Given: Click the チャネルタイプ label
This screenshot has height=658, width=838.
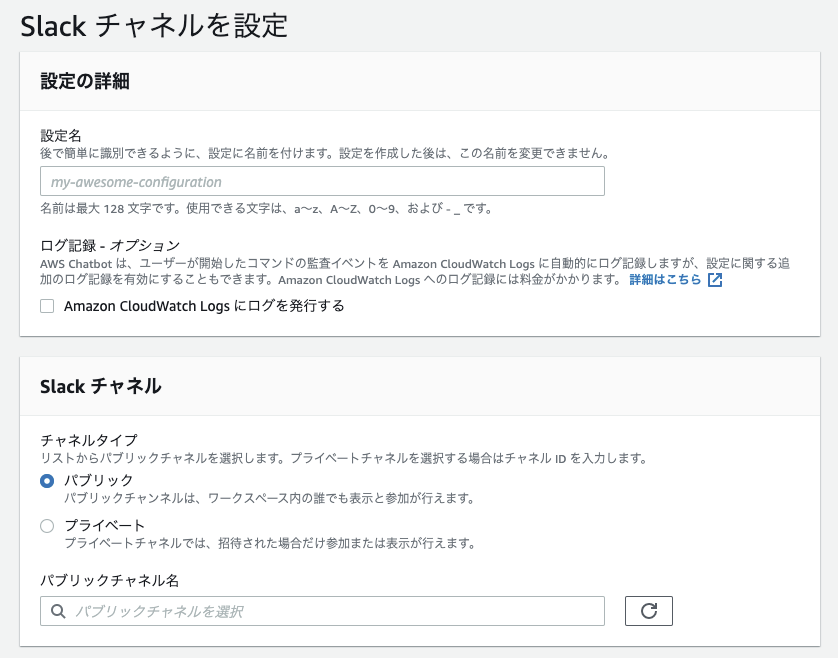Looking at the screenshot, I should pos(89,440).
